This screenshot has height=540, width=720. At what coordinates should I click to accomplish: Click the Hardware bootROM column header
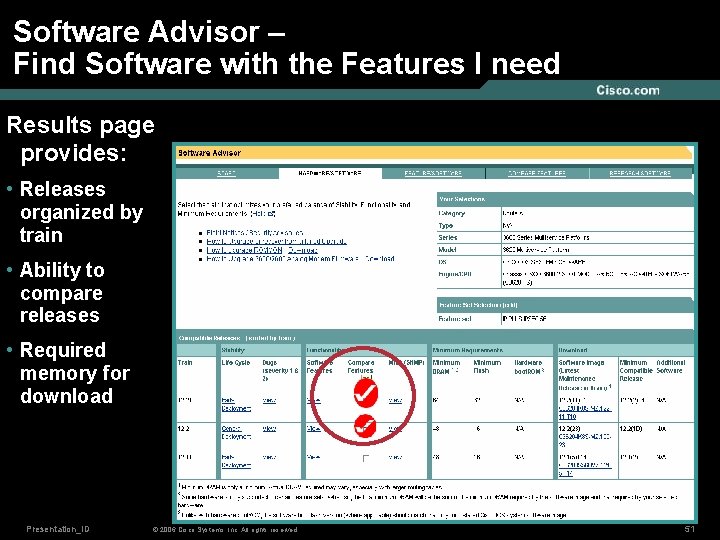(x=529, y=366)
